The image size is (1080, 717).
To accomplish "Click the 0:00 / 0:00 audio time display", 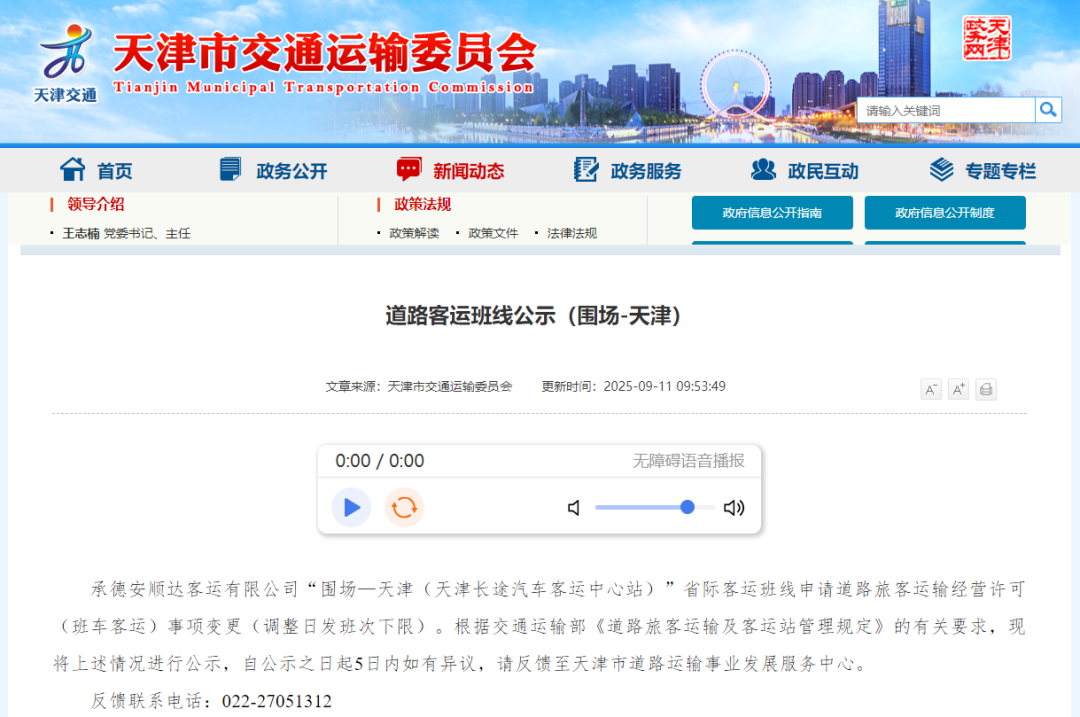I will (x=380, y=461).
